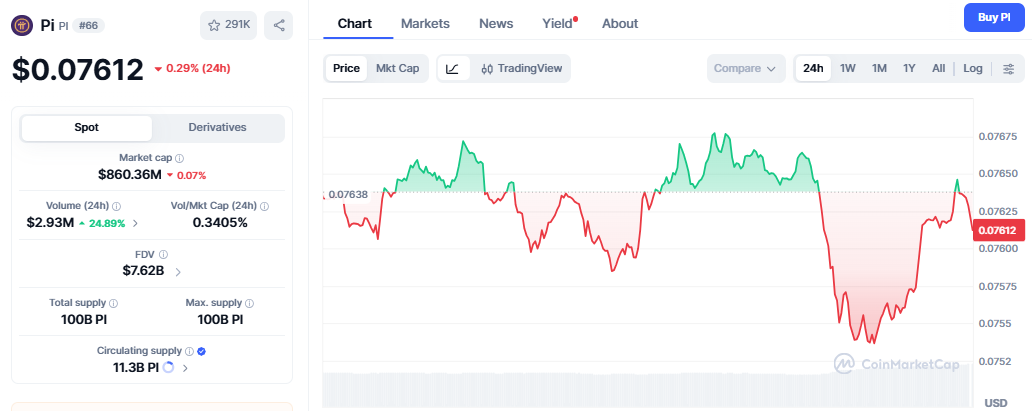This screenshot has width=1032, height=411.
Task: Click the $0.07612 current price
Action: 78,70
